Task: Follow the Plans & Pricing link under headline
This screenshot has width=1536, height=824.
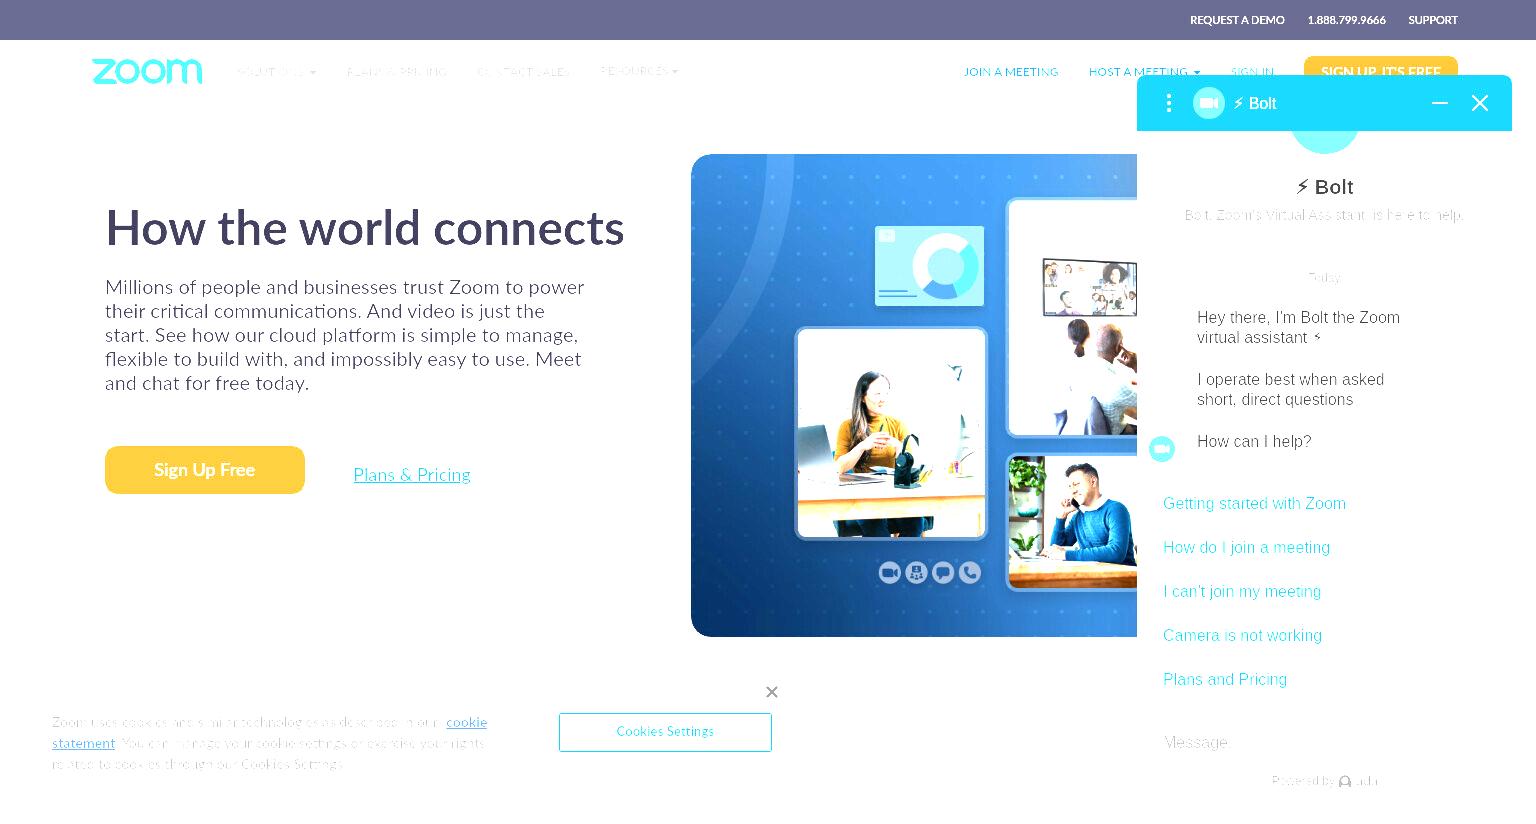Action: (x=412, y=475)
